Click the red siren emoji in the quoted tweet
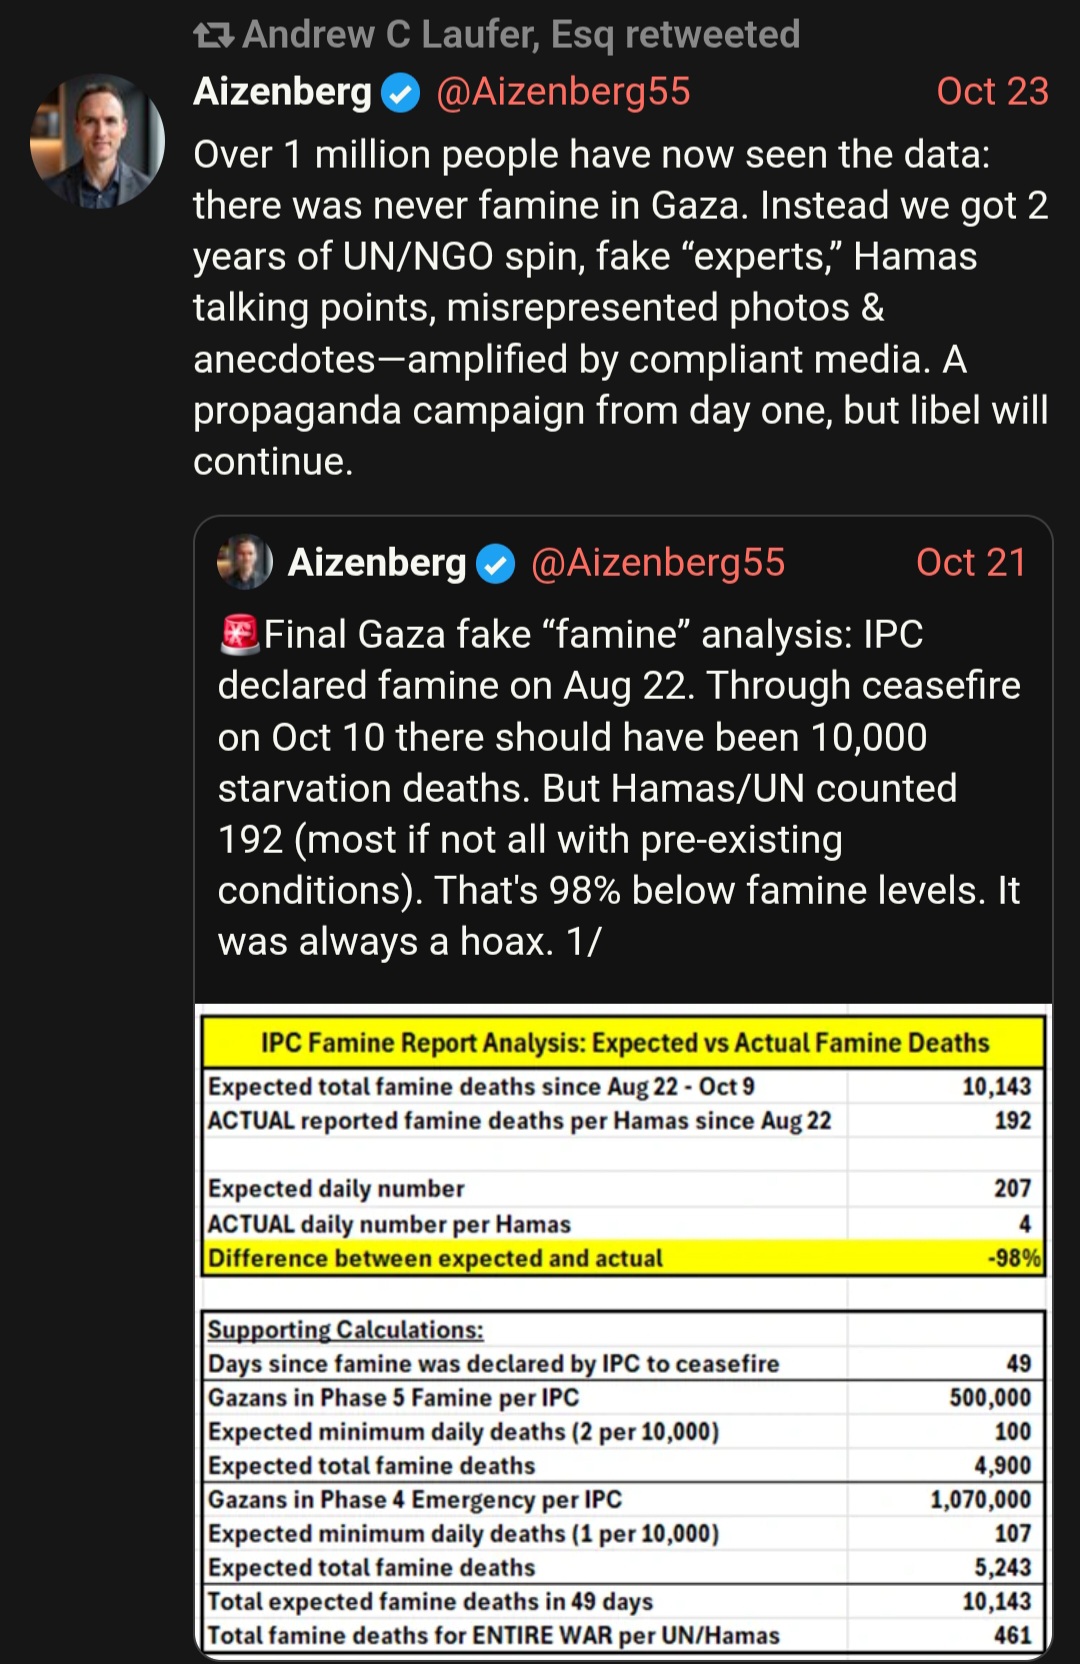 [x=240, y=635]
